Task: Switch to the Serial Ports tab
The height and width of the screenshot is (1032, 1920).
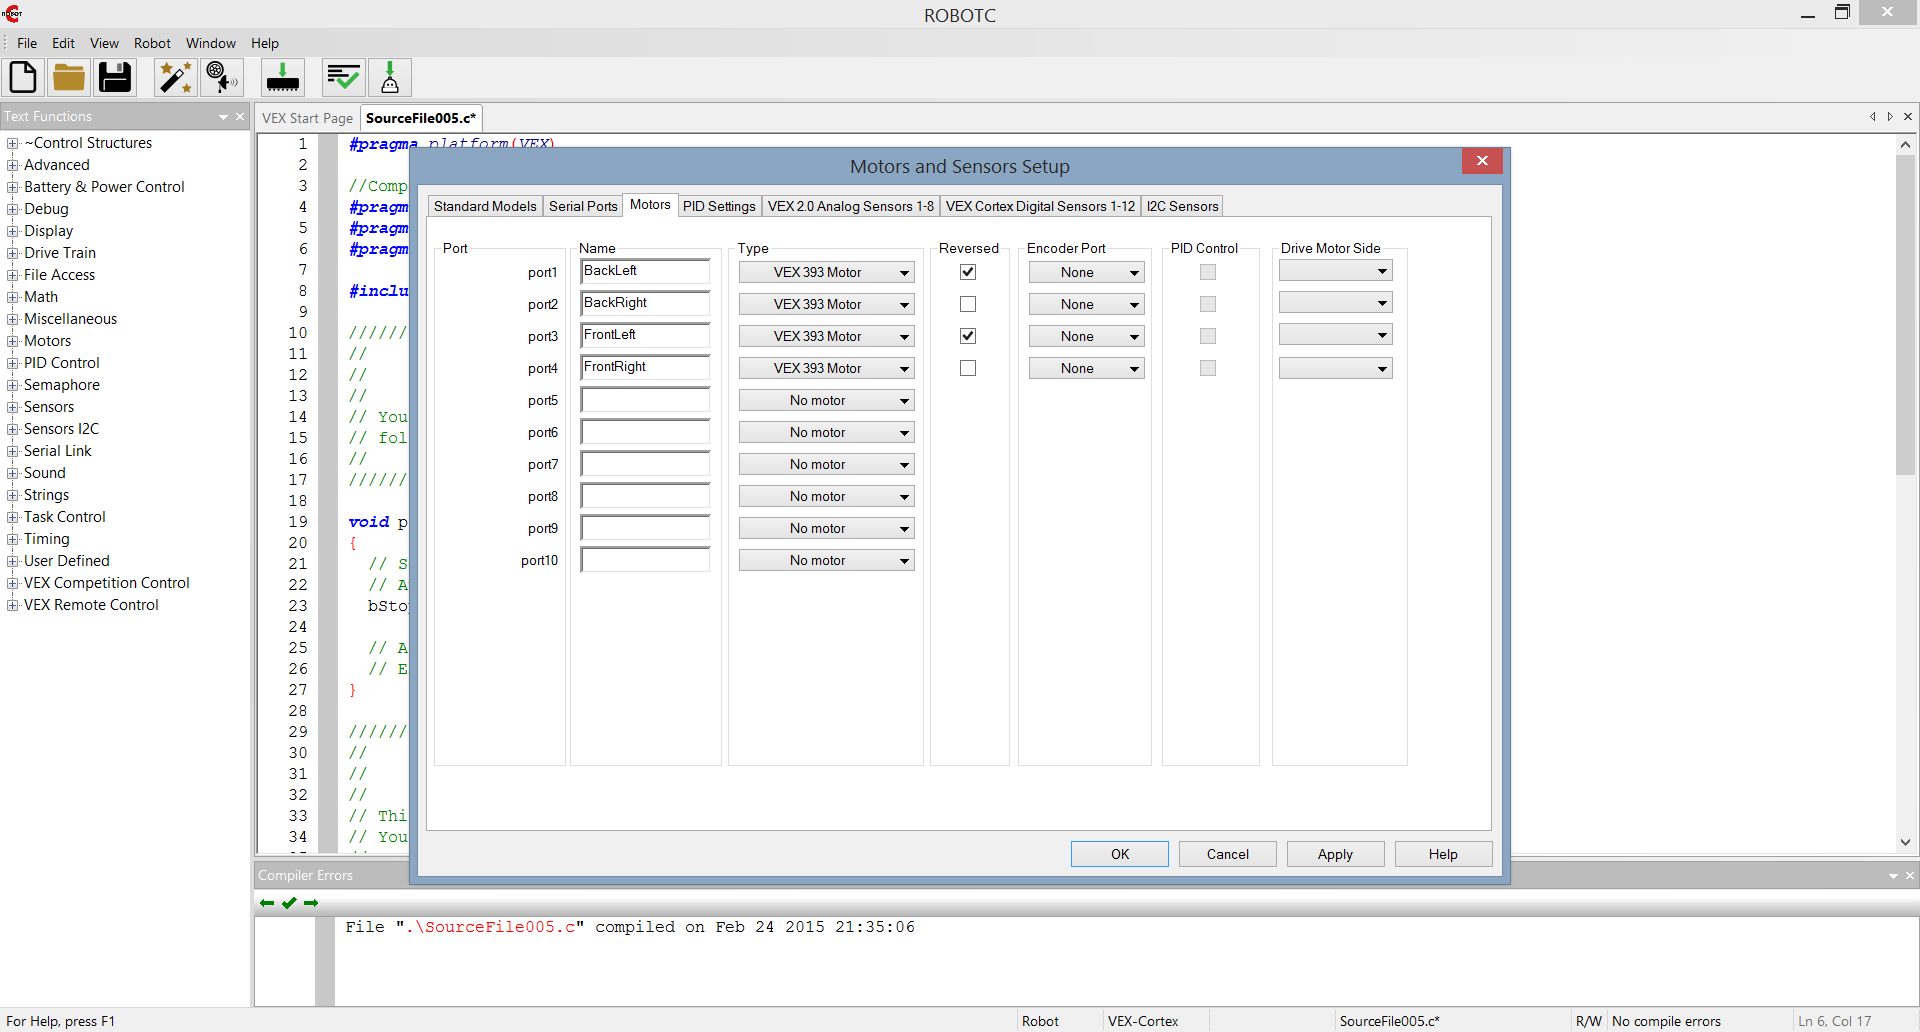Action: [583, 206]
